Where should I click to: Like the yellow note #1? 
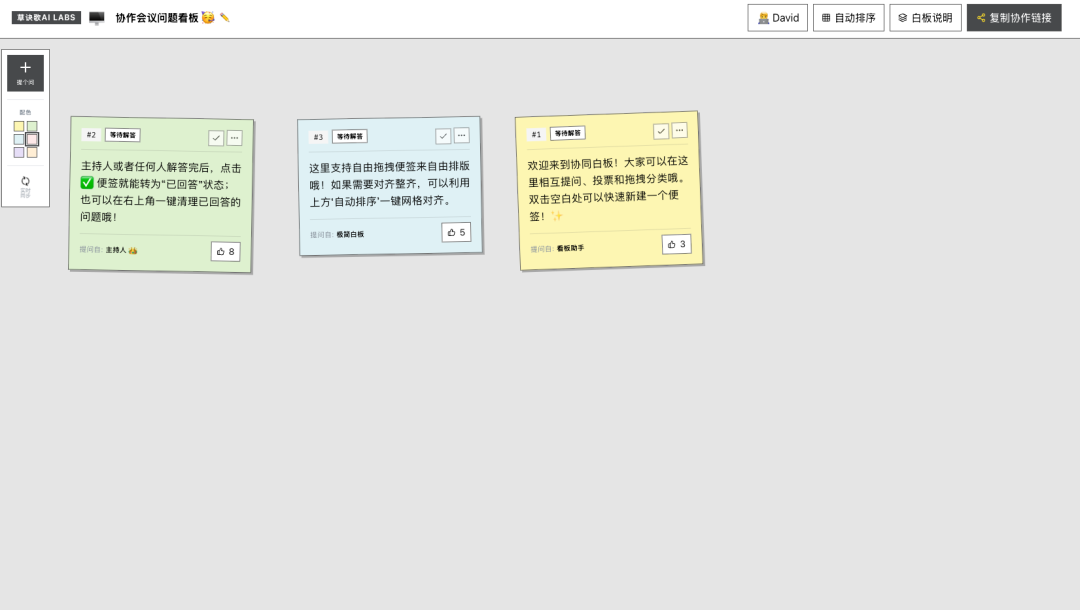click(x=676, y=244)
